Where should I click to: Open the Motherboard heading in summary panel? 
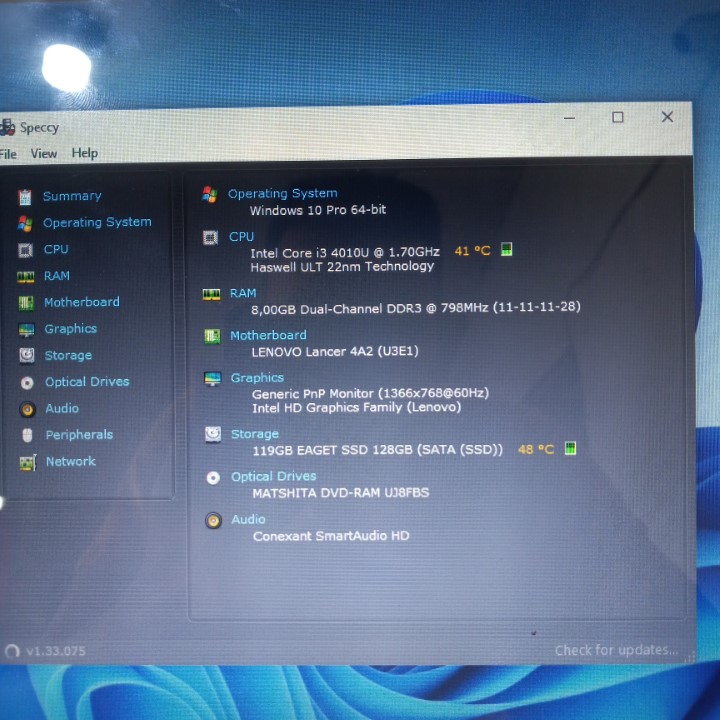(x=268, y=336)
